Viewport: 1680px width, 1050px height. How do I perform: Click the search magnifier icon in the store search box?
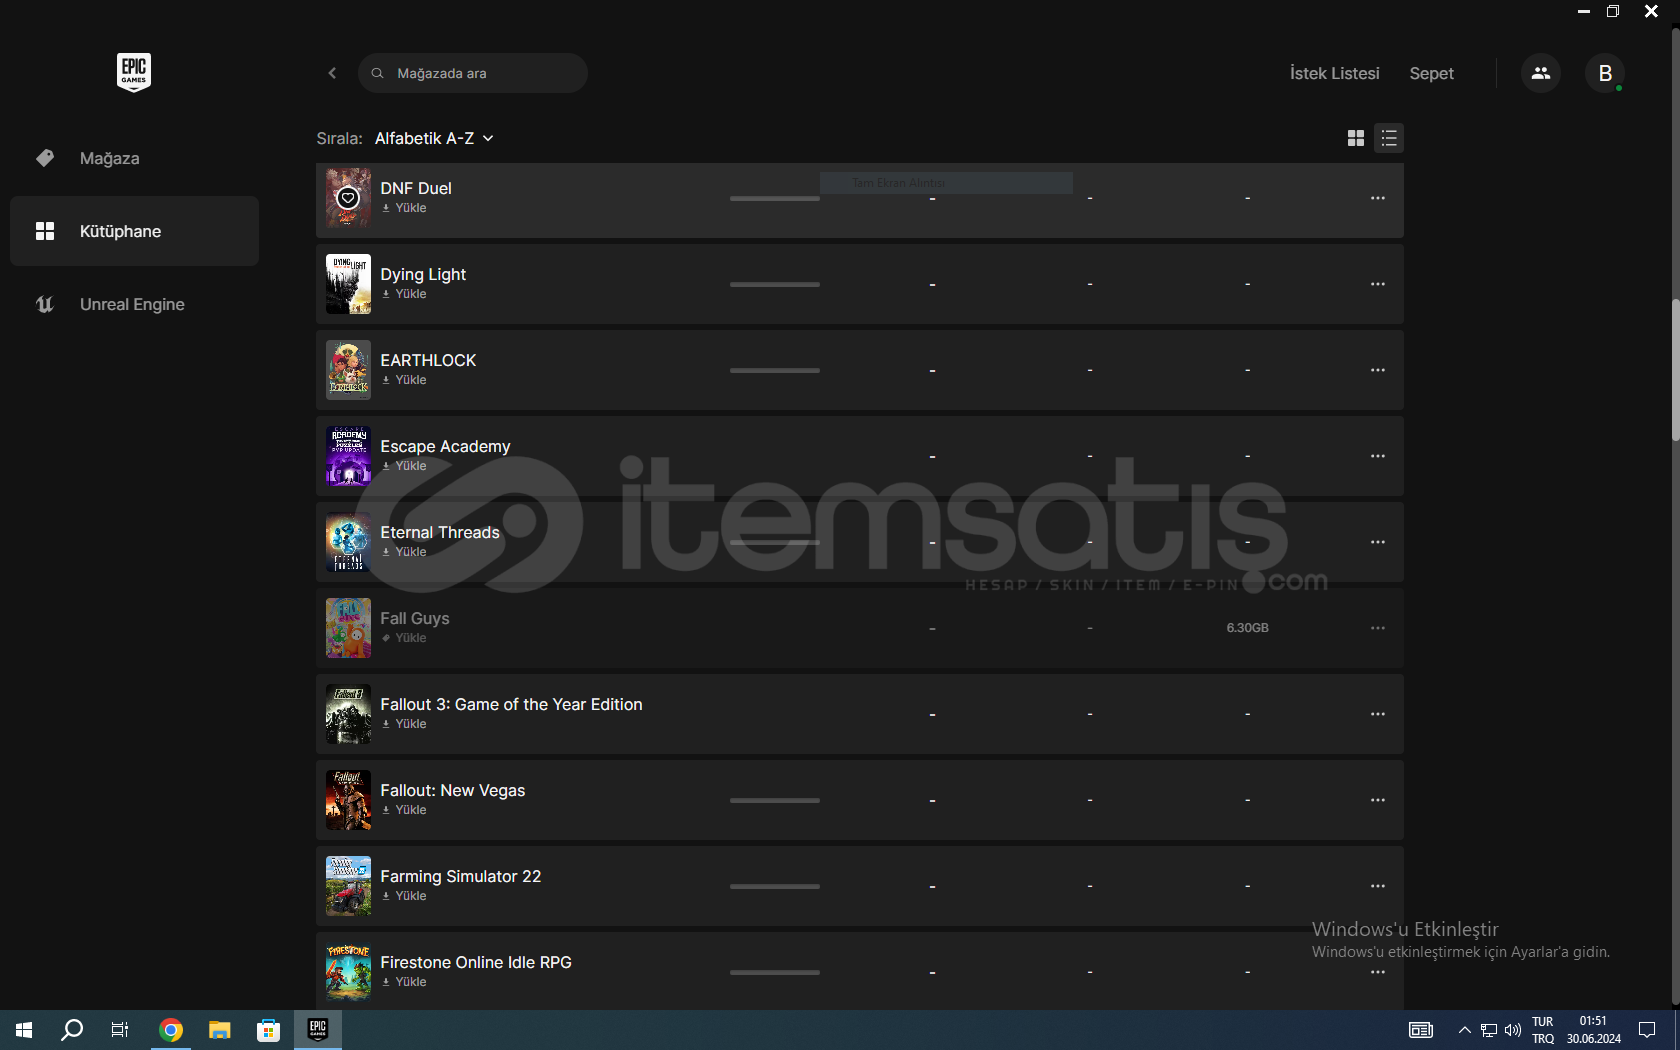(x=377, y=73)
